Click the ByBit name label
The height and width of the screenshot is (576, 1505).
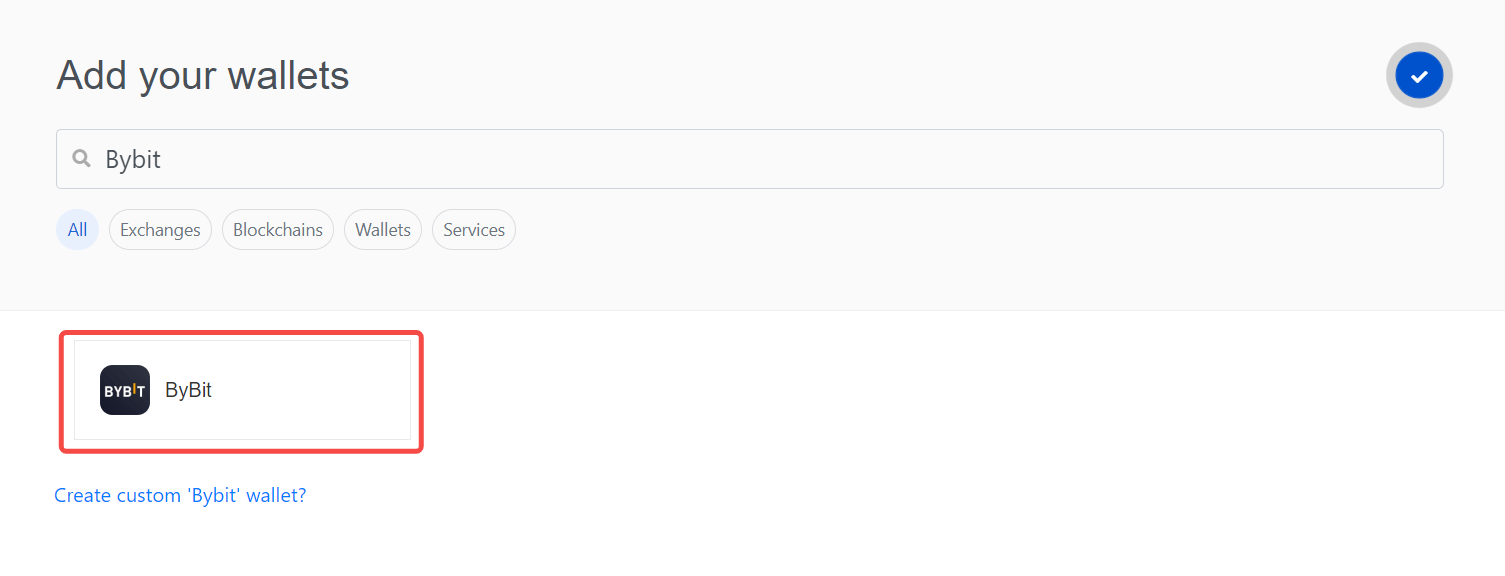pos(189,390)
